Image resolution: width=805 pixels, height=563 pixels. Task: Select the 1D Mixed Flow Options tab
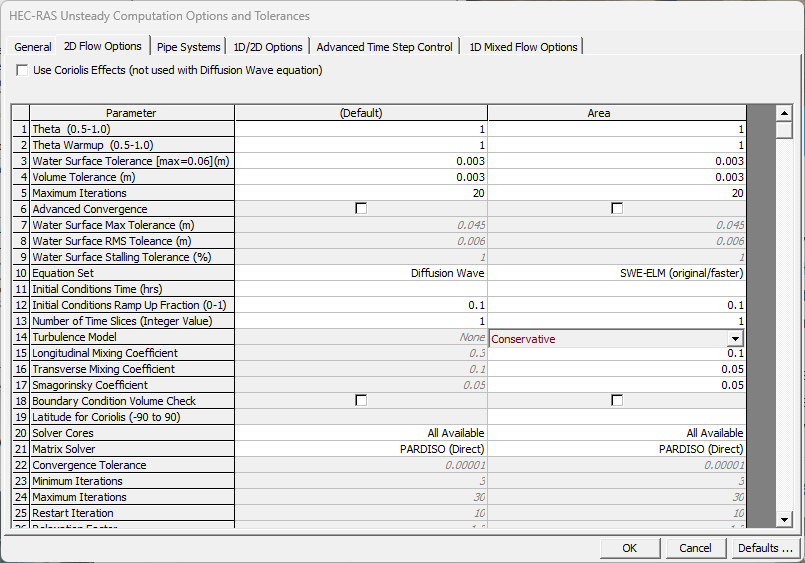(523, 47)
